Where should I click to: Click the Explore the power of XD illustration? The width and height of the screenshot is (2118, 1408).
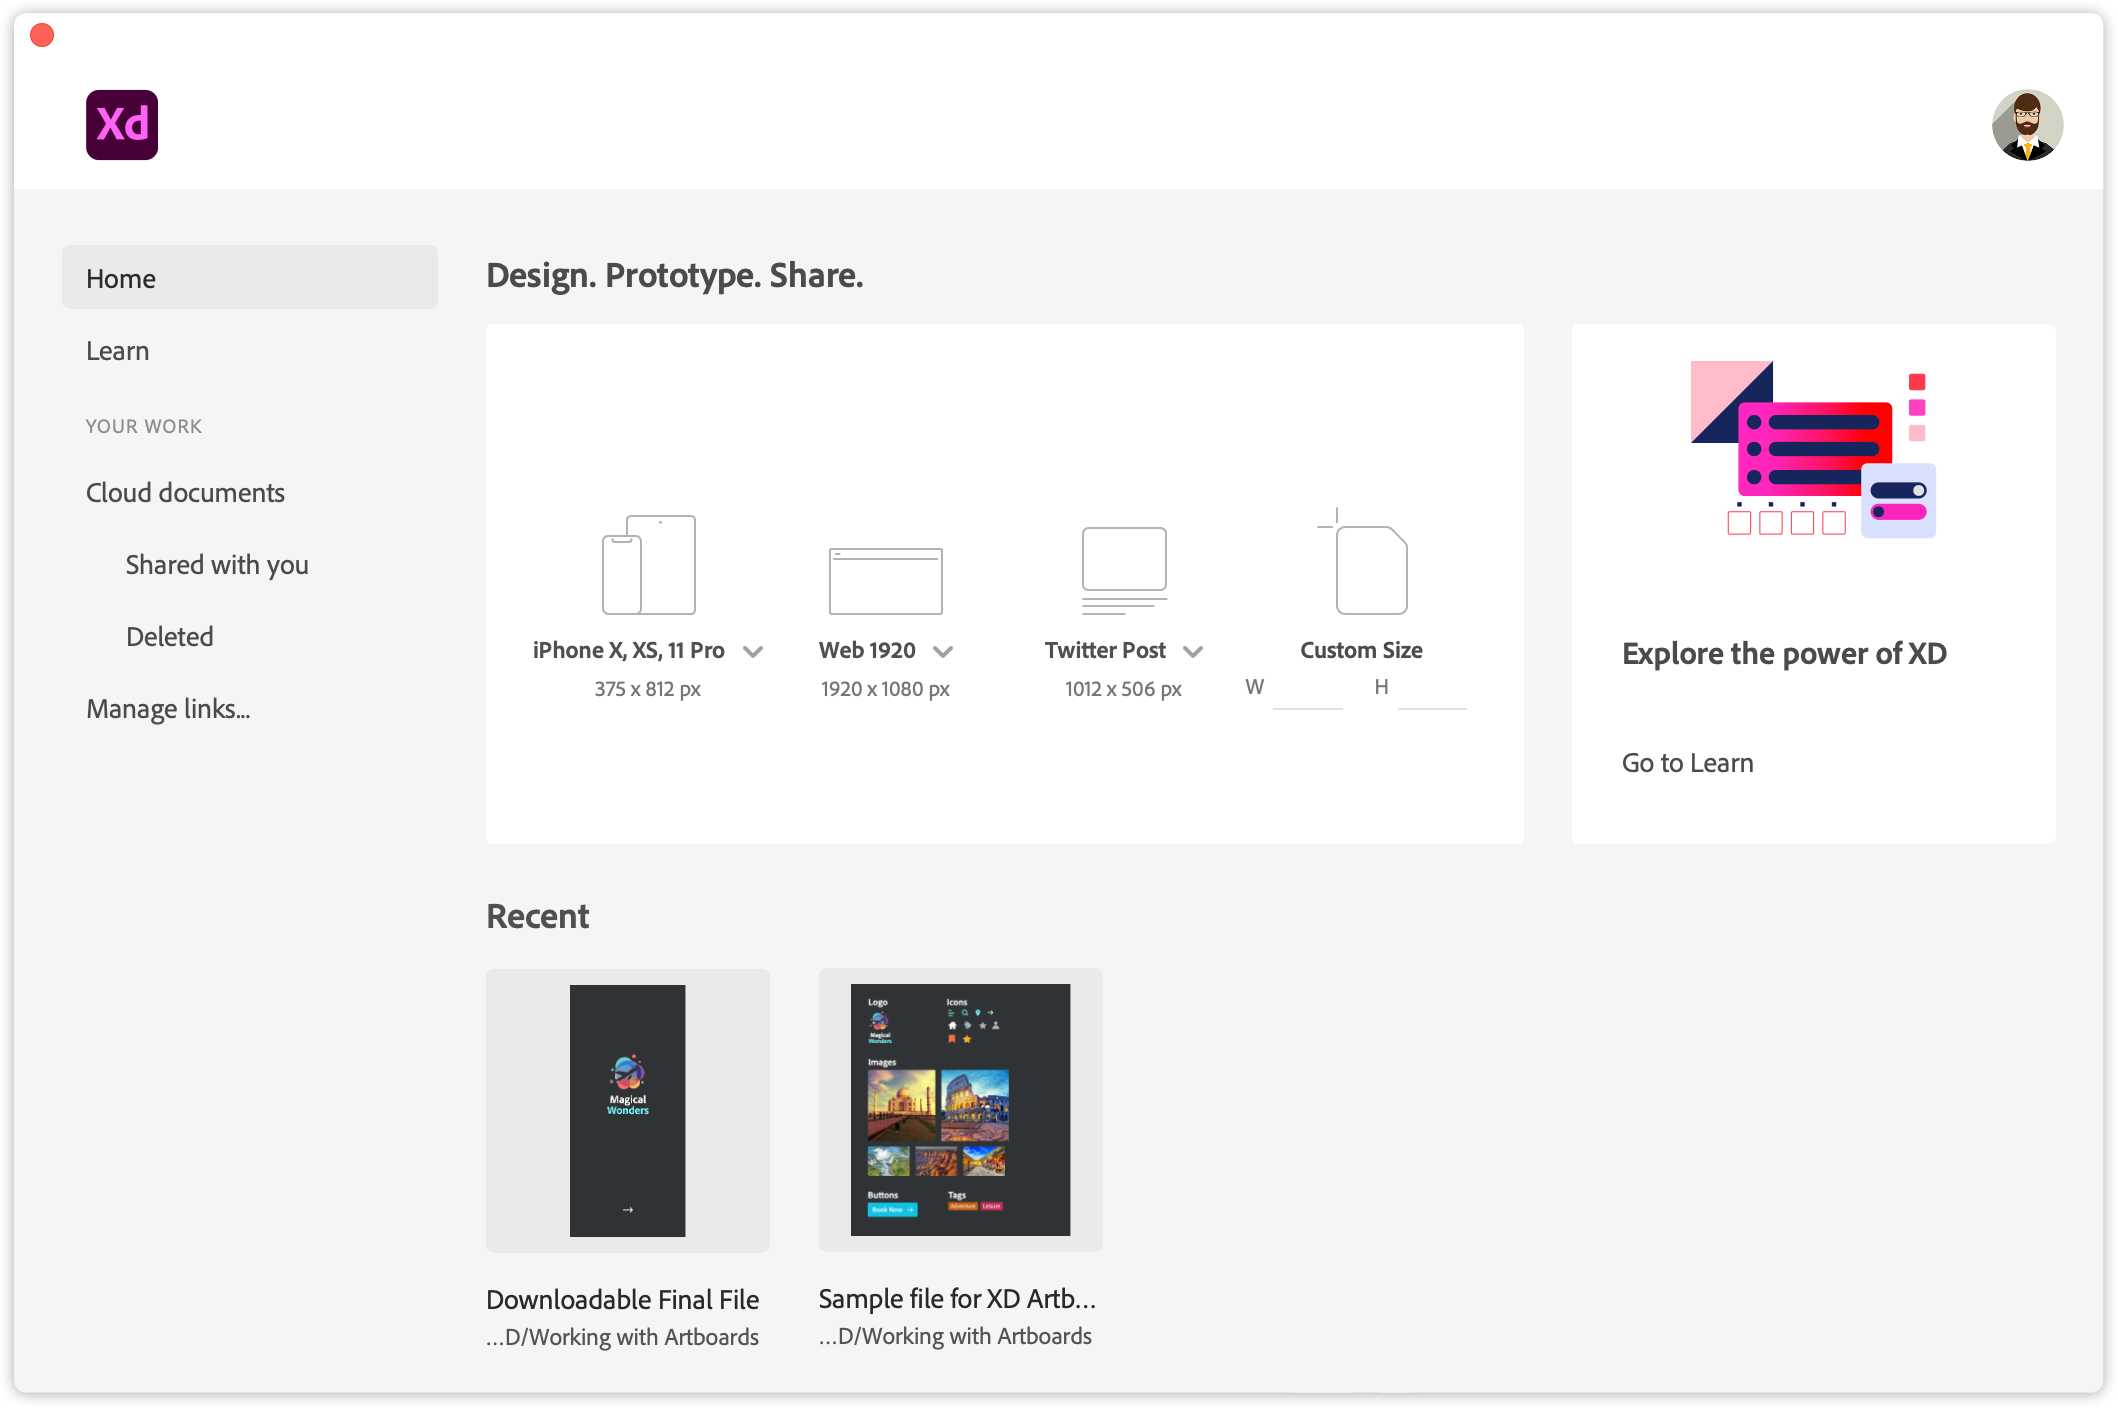click(x=1813, y=448)
